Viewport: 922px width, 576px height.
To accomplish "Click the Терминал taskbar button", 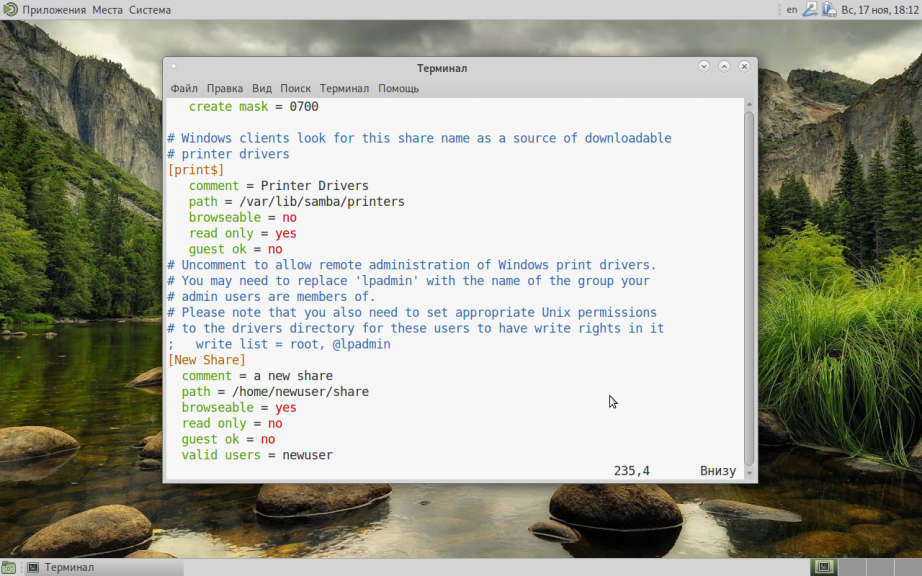I will coord(103,567).
